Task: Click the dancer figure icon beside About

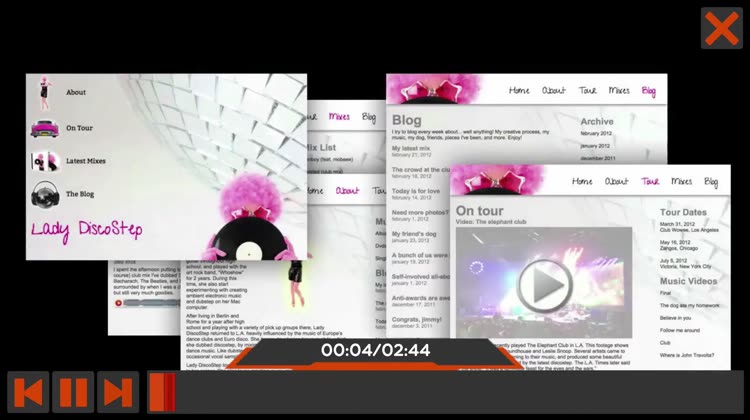Action: pos(44,93)
